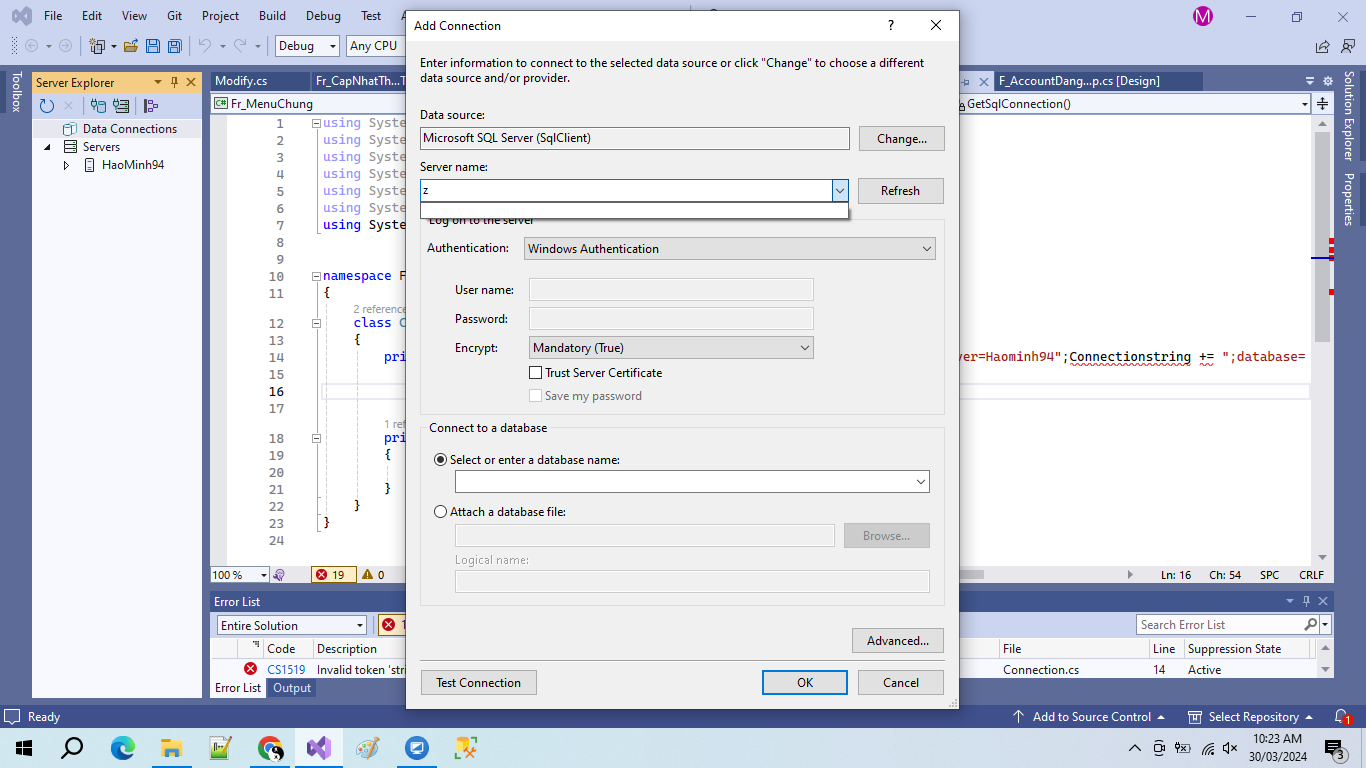Click the Live Share icon in Visual Studio title area
The image size is (1366, 768).
[1323, 46]
